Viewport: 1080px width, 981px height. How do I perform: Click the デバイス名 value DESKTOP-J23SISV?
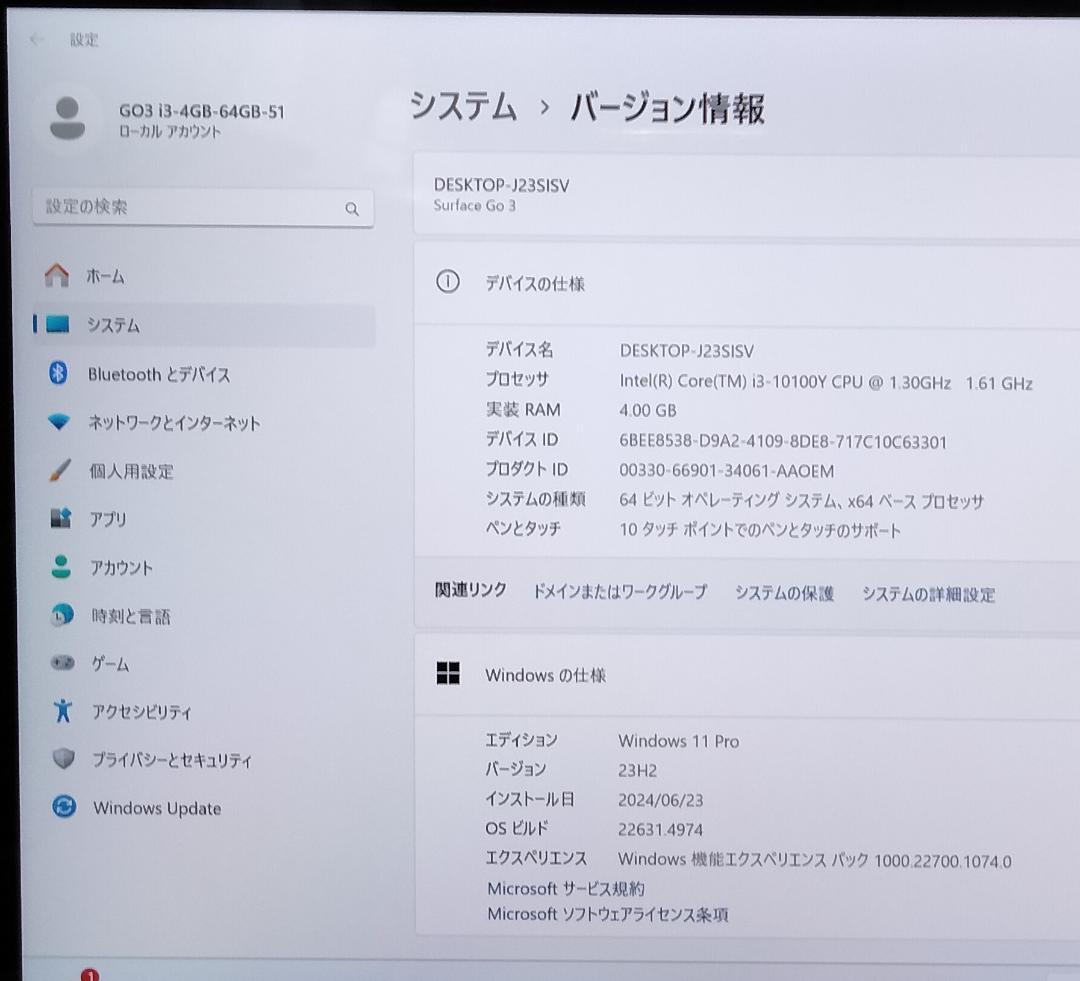click(x=687, y=351)
